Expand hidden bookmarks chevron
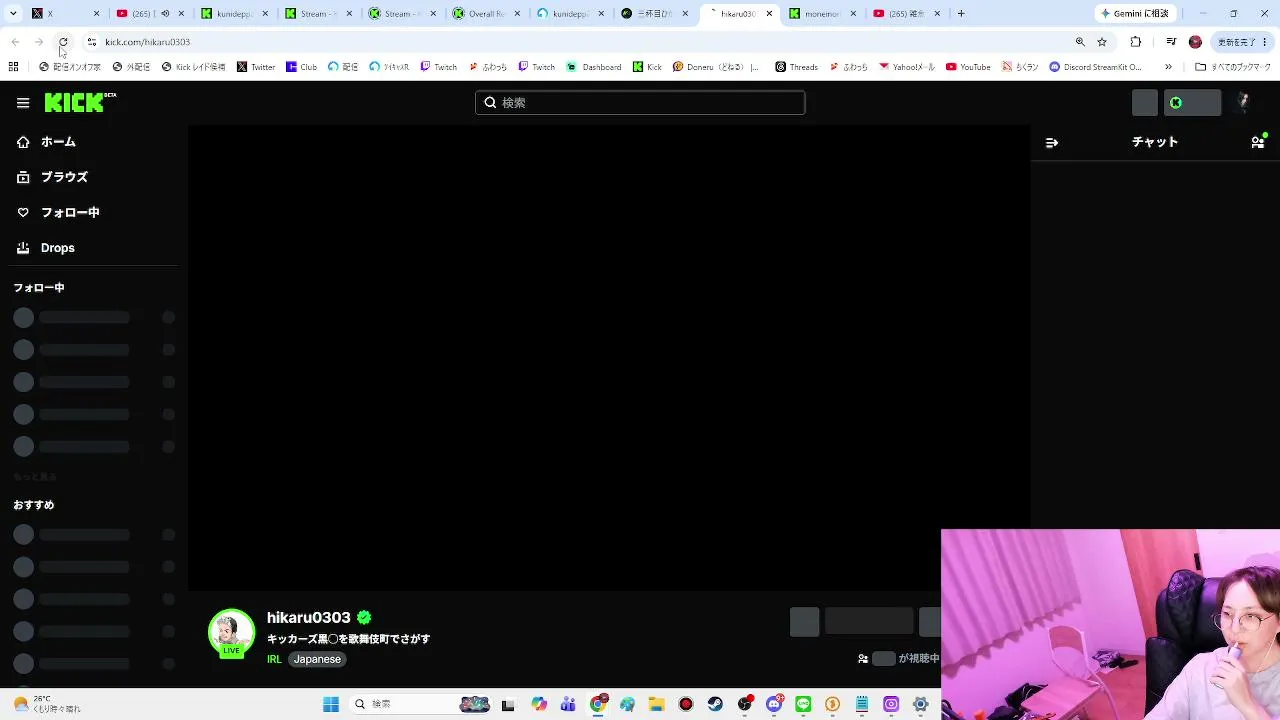Screen dimensions: 1280x720 click(x=1168, y=67)
